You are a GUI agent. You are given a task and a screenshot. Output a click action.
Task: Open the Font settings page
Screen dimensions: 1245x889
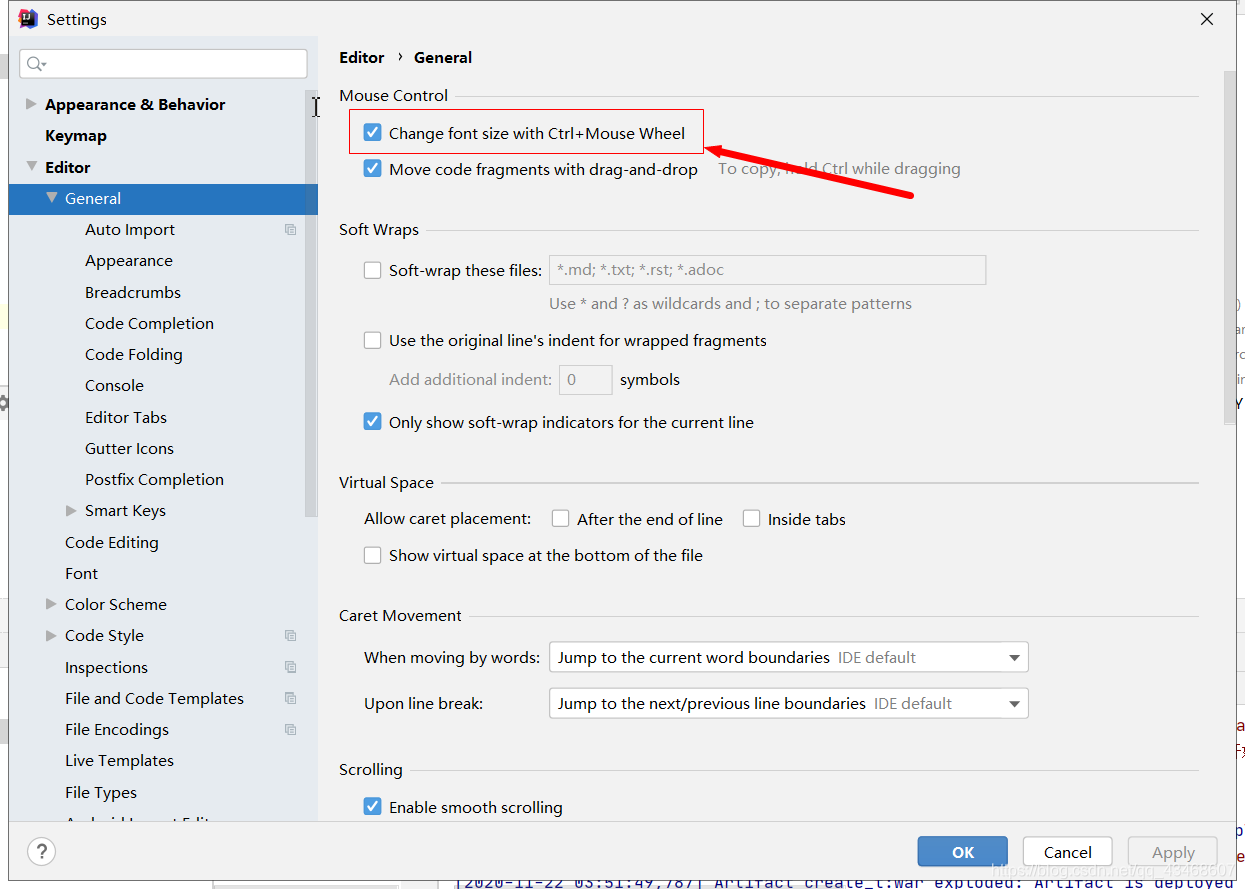point(82,573)
